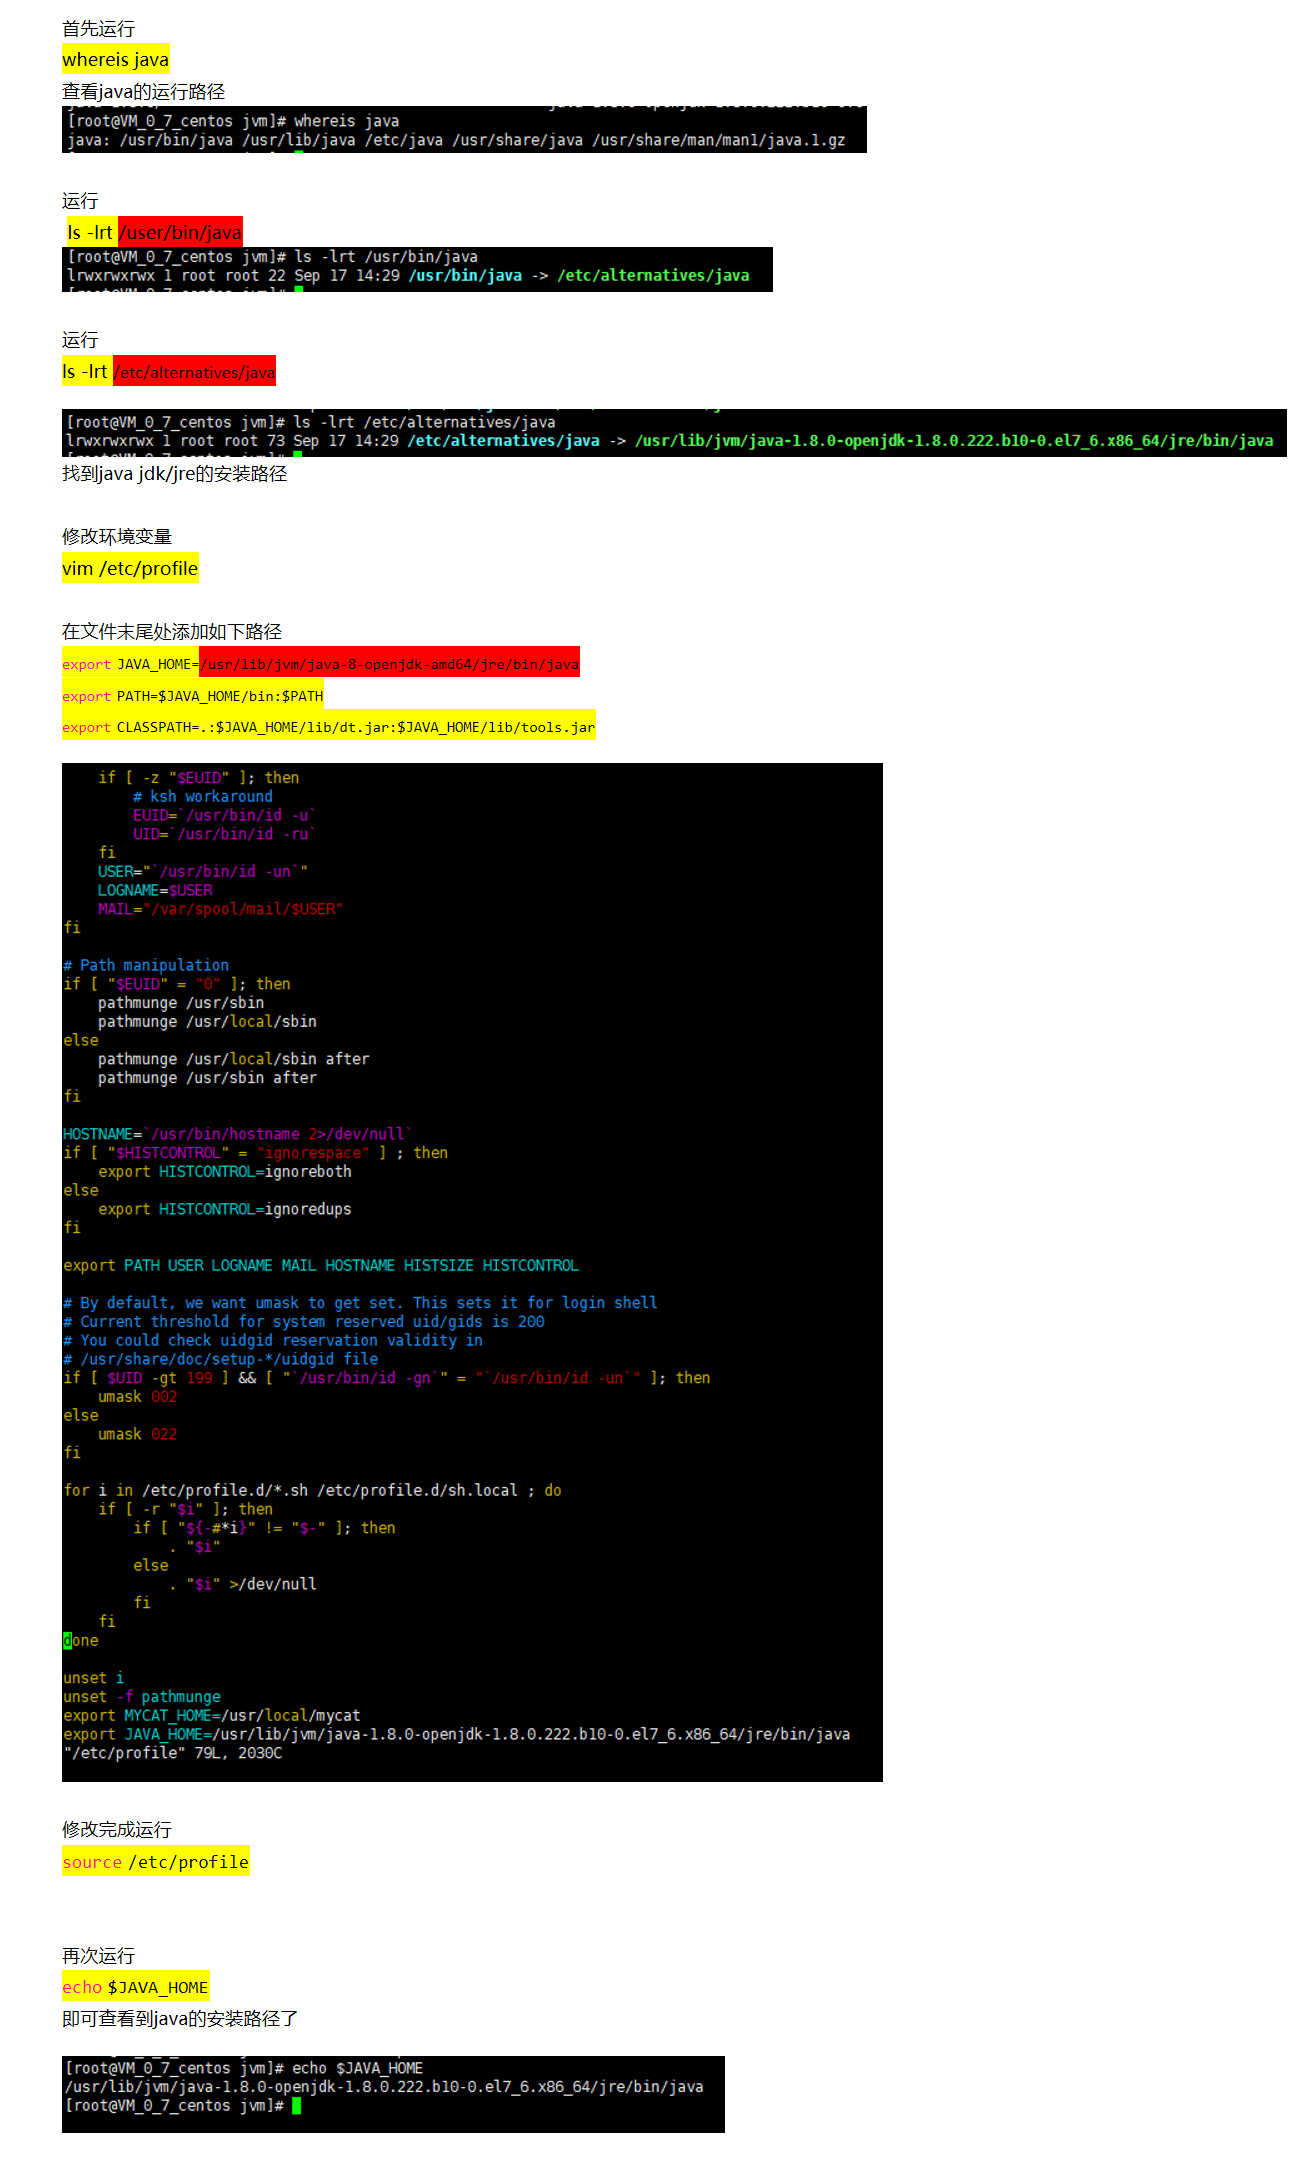Click the "done" line with green cursor
The image size is (1290, 2175).
[81, 1640]
